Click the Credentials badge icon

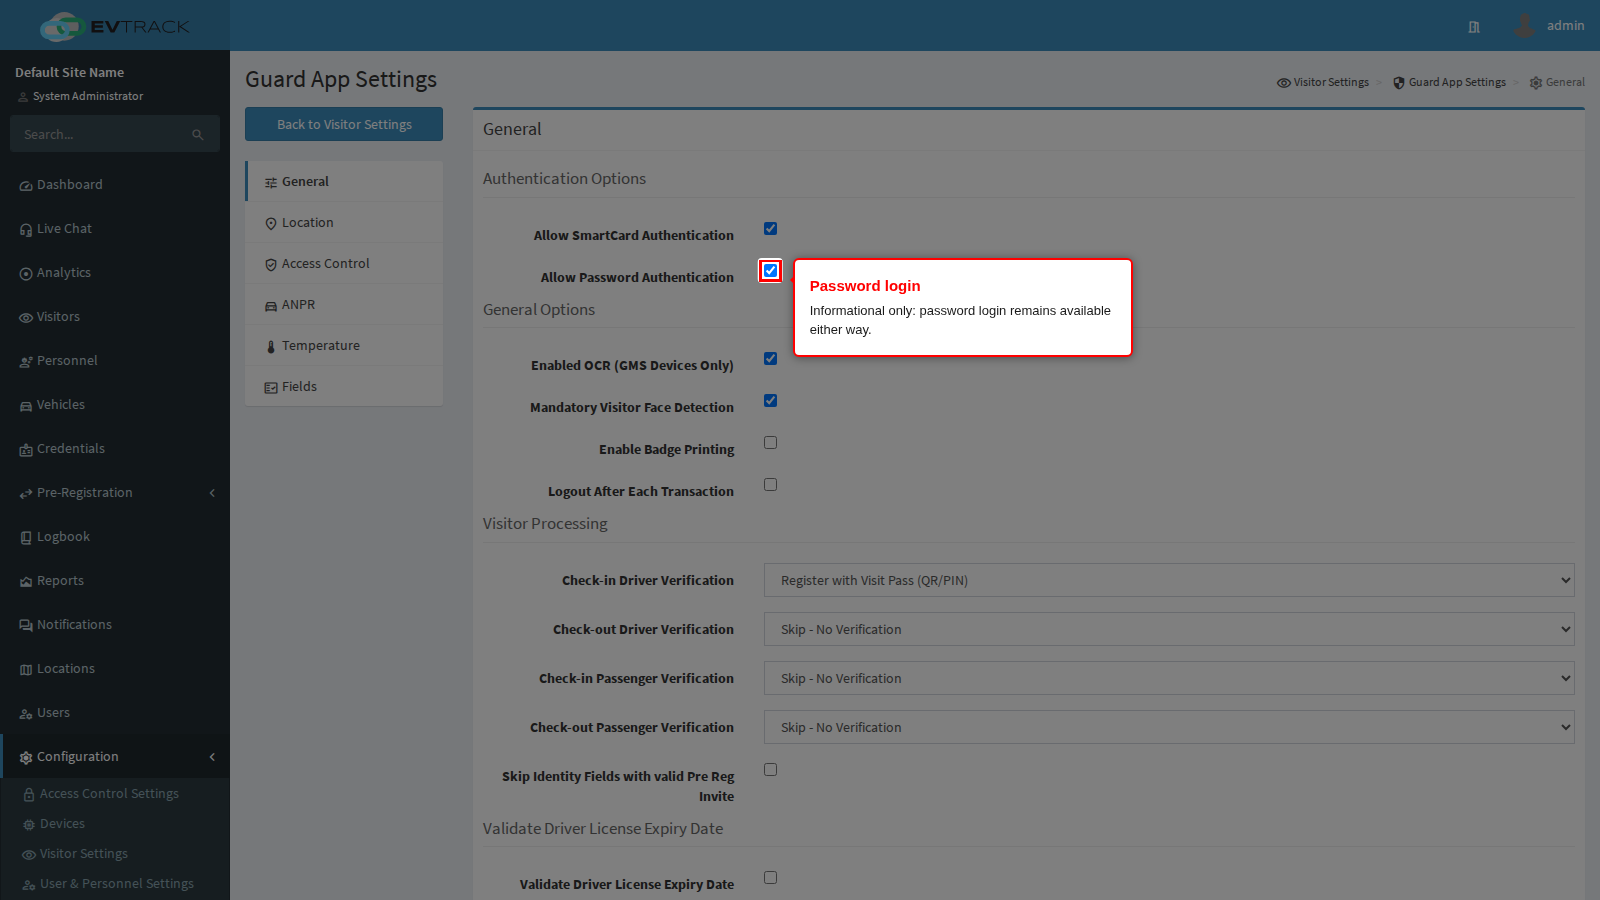(x=26, y=450)
